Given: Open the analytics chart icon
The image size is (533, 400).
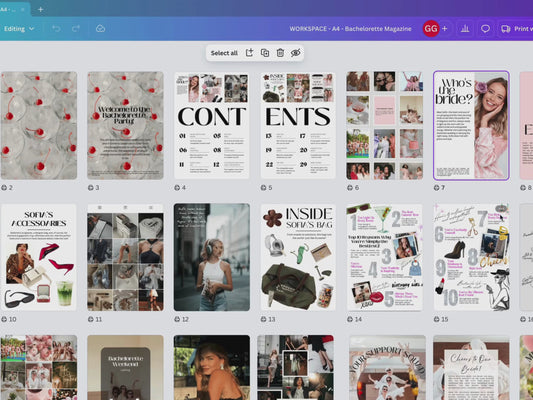Looking at the screenshot, I should click(465, 29).
